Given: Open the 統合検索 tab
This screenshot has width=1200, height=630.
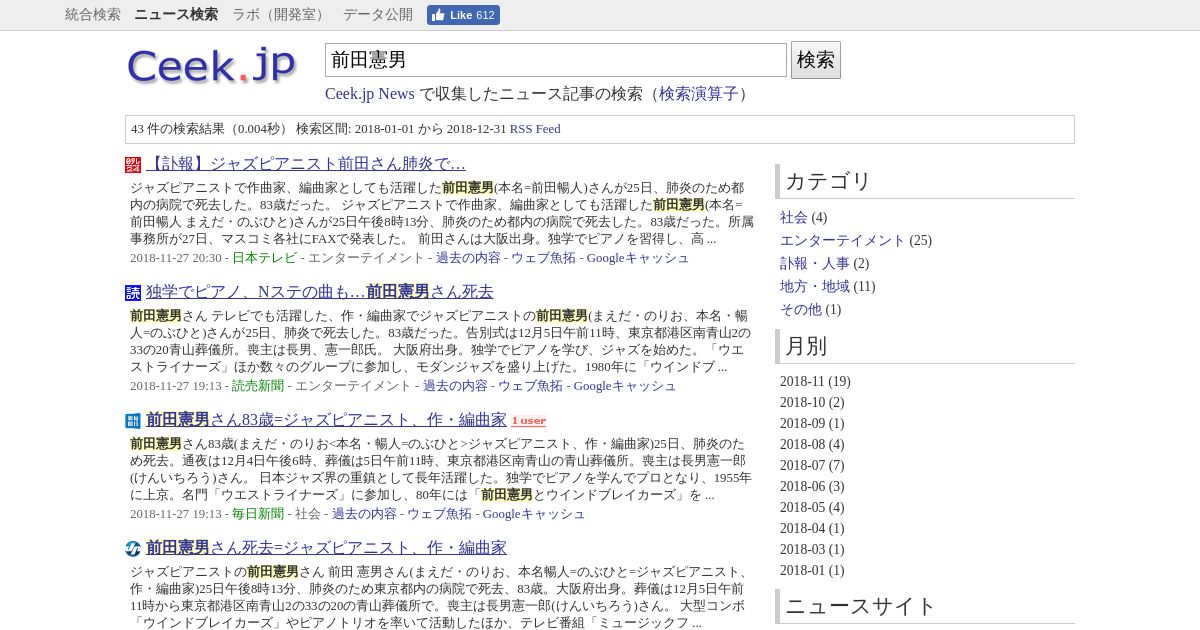Looking at the screenshot, I should pos(93,15).
